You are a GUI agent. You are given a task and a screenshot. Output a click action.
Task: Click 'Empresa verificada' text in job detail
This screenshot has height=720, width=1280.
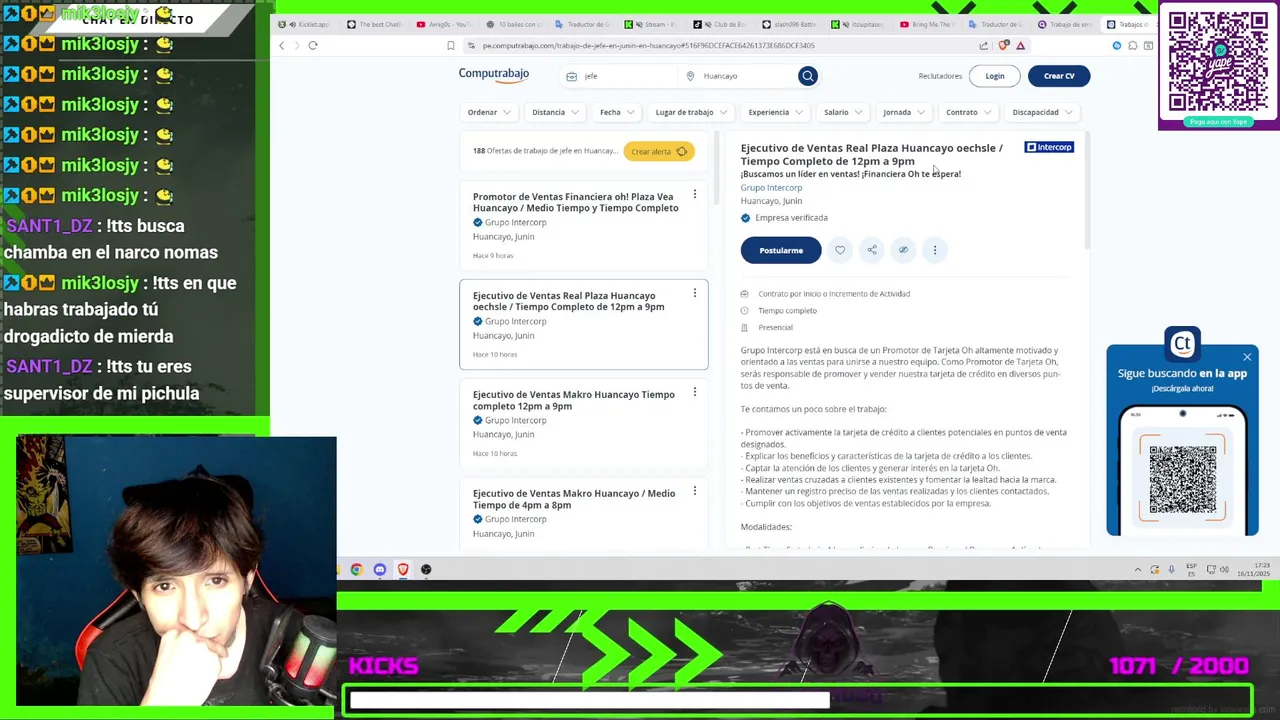click(791, 218)
